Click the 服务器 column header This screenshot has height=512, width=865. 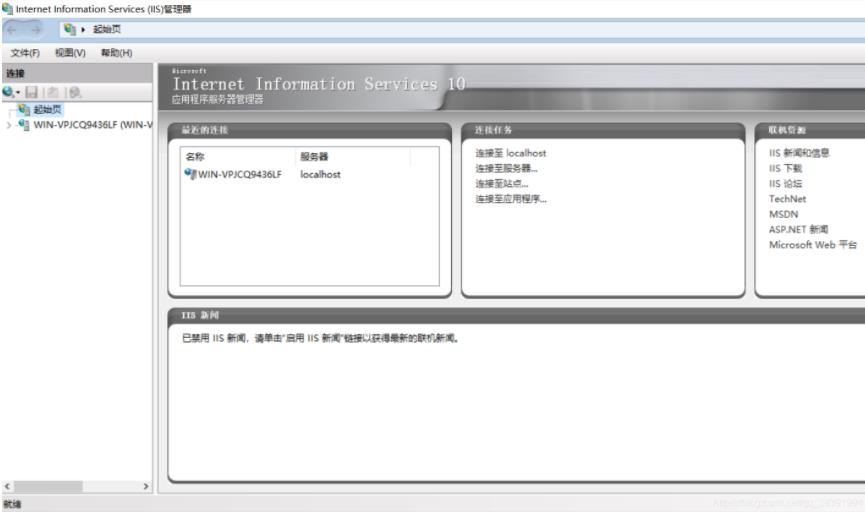coord(314,157)
